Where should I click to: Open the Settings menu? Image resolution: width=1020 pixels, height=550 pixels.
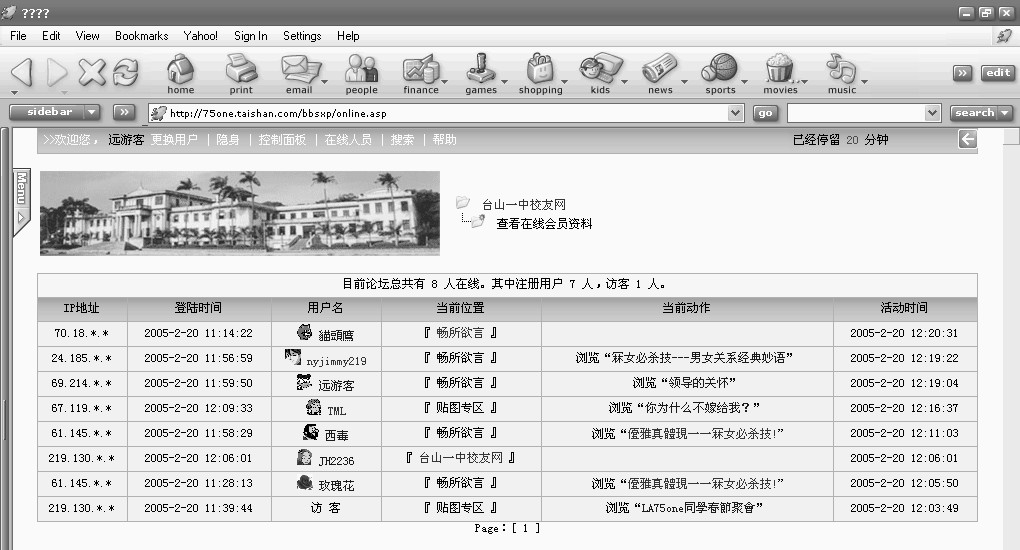point(302,36)
